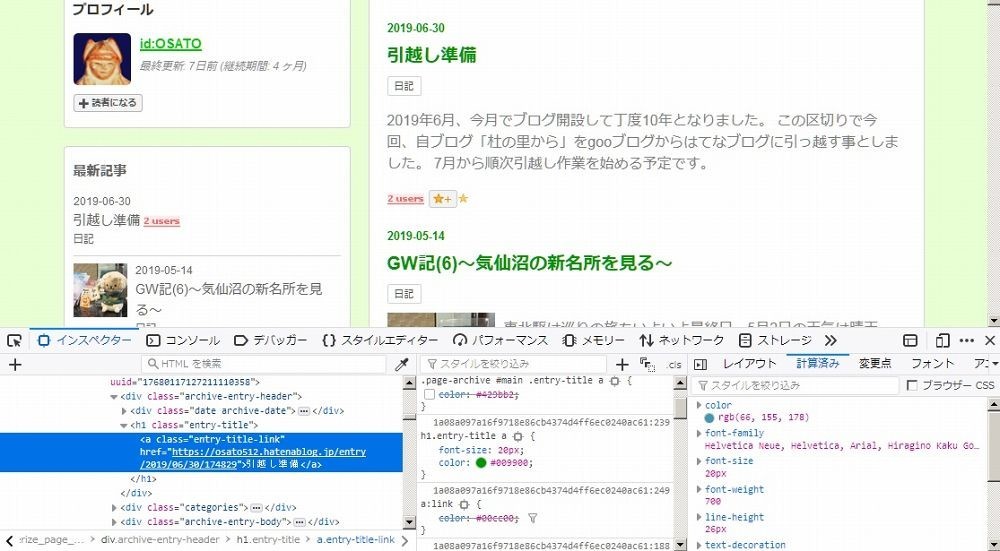This screenshot has width=1000, height=551.
Task: Focus rules pane スタイルを絞り込み filter field
Action: (x=513, y=364)
